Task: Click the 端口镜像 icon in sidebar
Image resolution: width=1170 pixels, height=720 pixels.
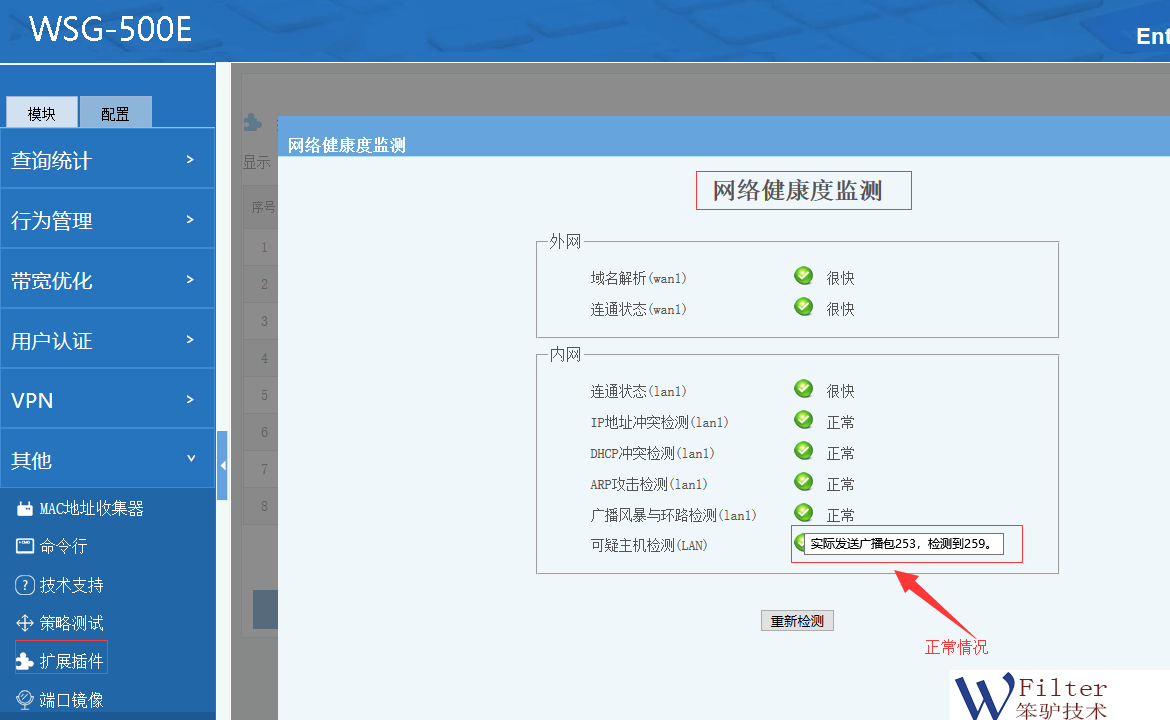Action: [25, 699]
